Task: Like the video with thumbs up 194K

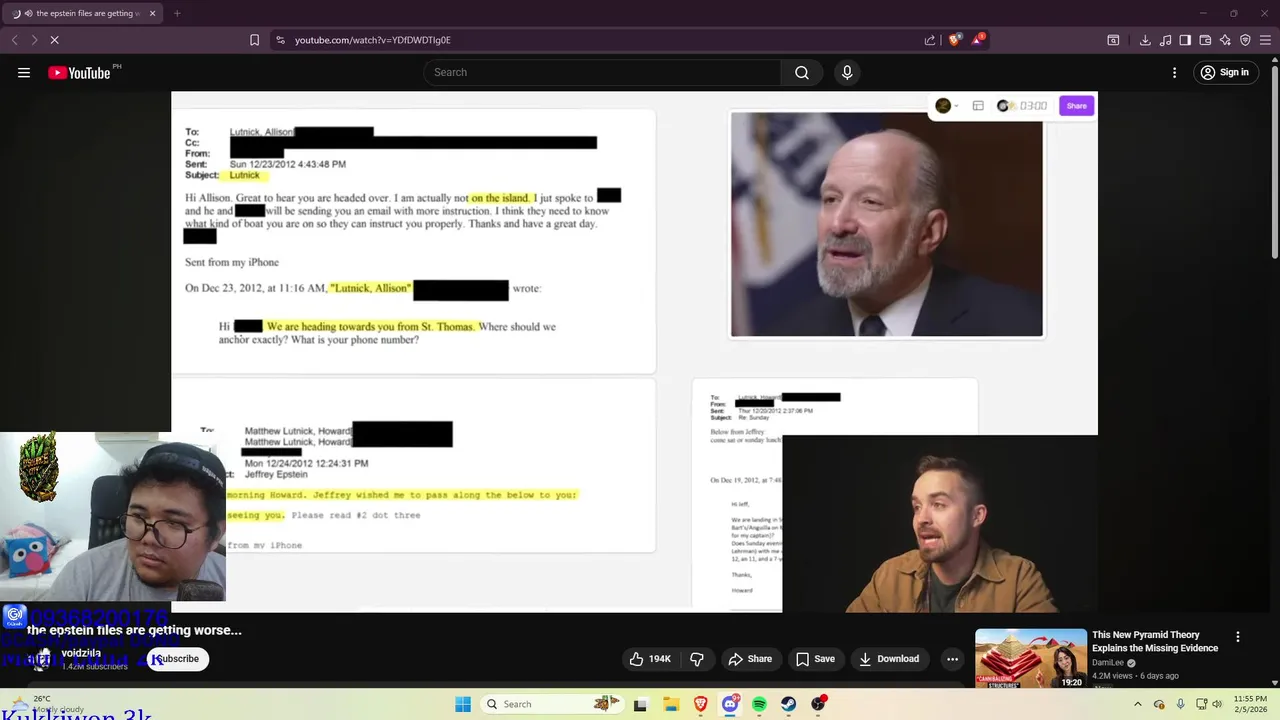Action: 650,659
